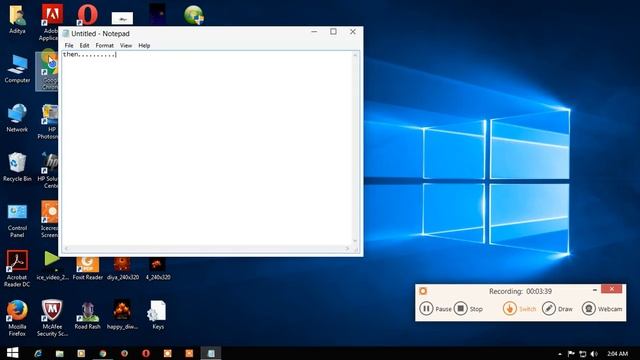This screenshot has width=640, height=360.
Task: Select the Road Rash desktop icon
Action: pos(87,315)
